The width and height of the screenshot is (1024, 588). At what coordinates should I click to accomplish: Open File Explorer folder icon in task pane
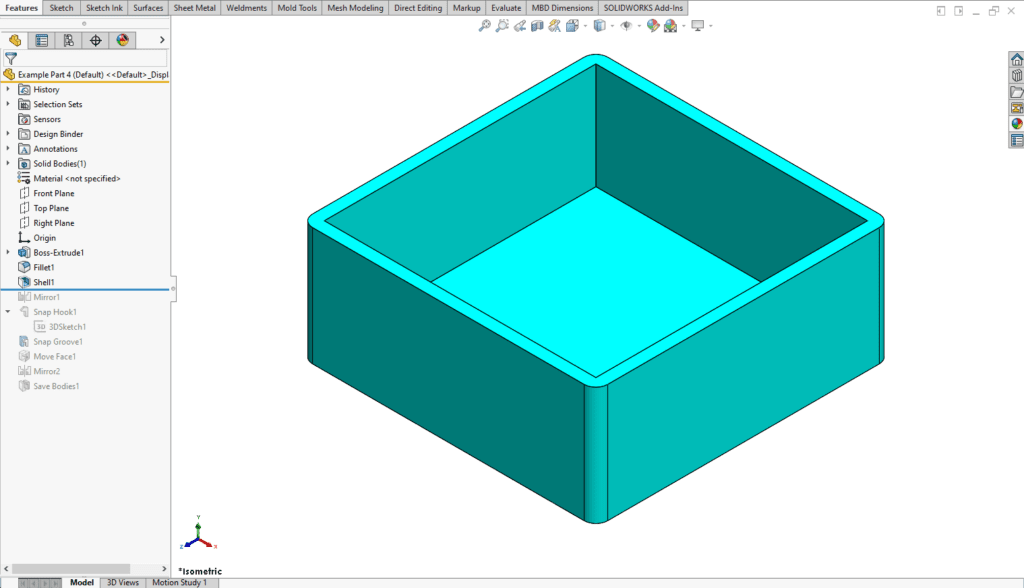point(1016,92)
